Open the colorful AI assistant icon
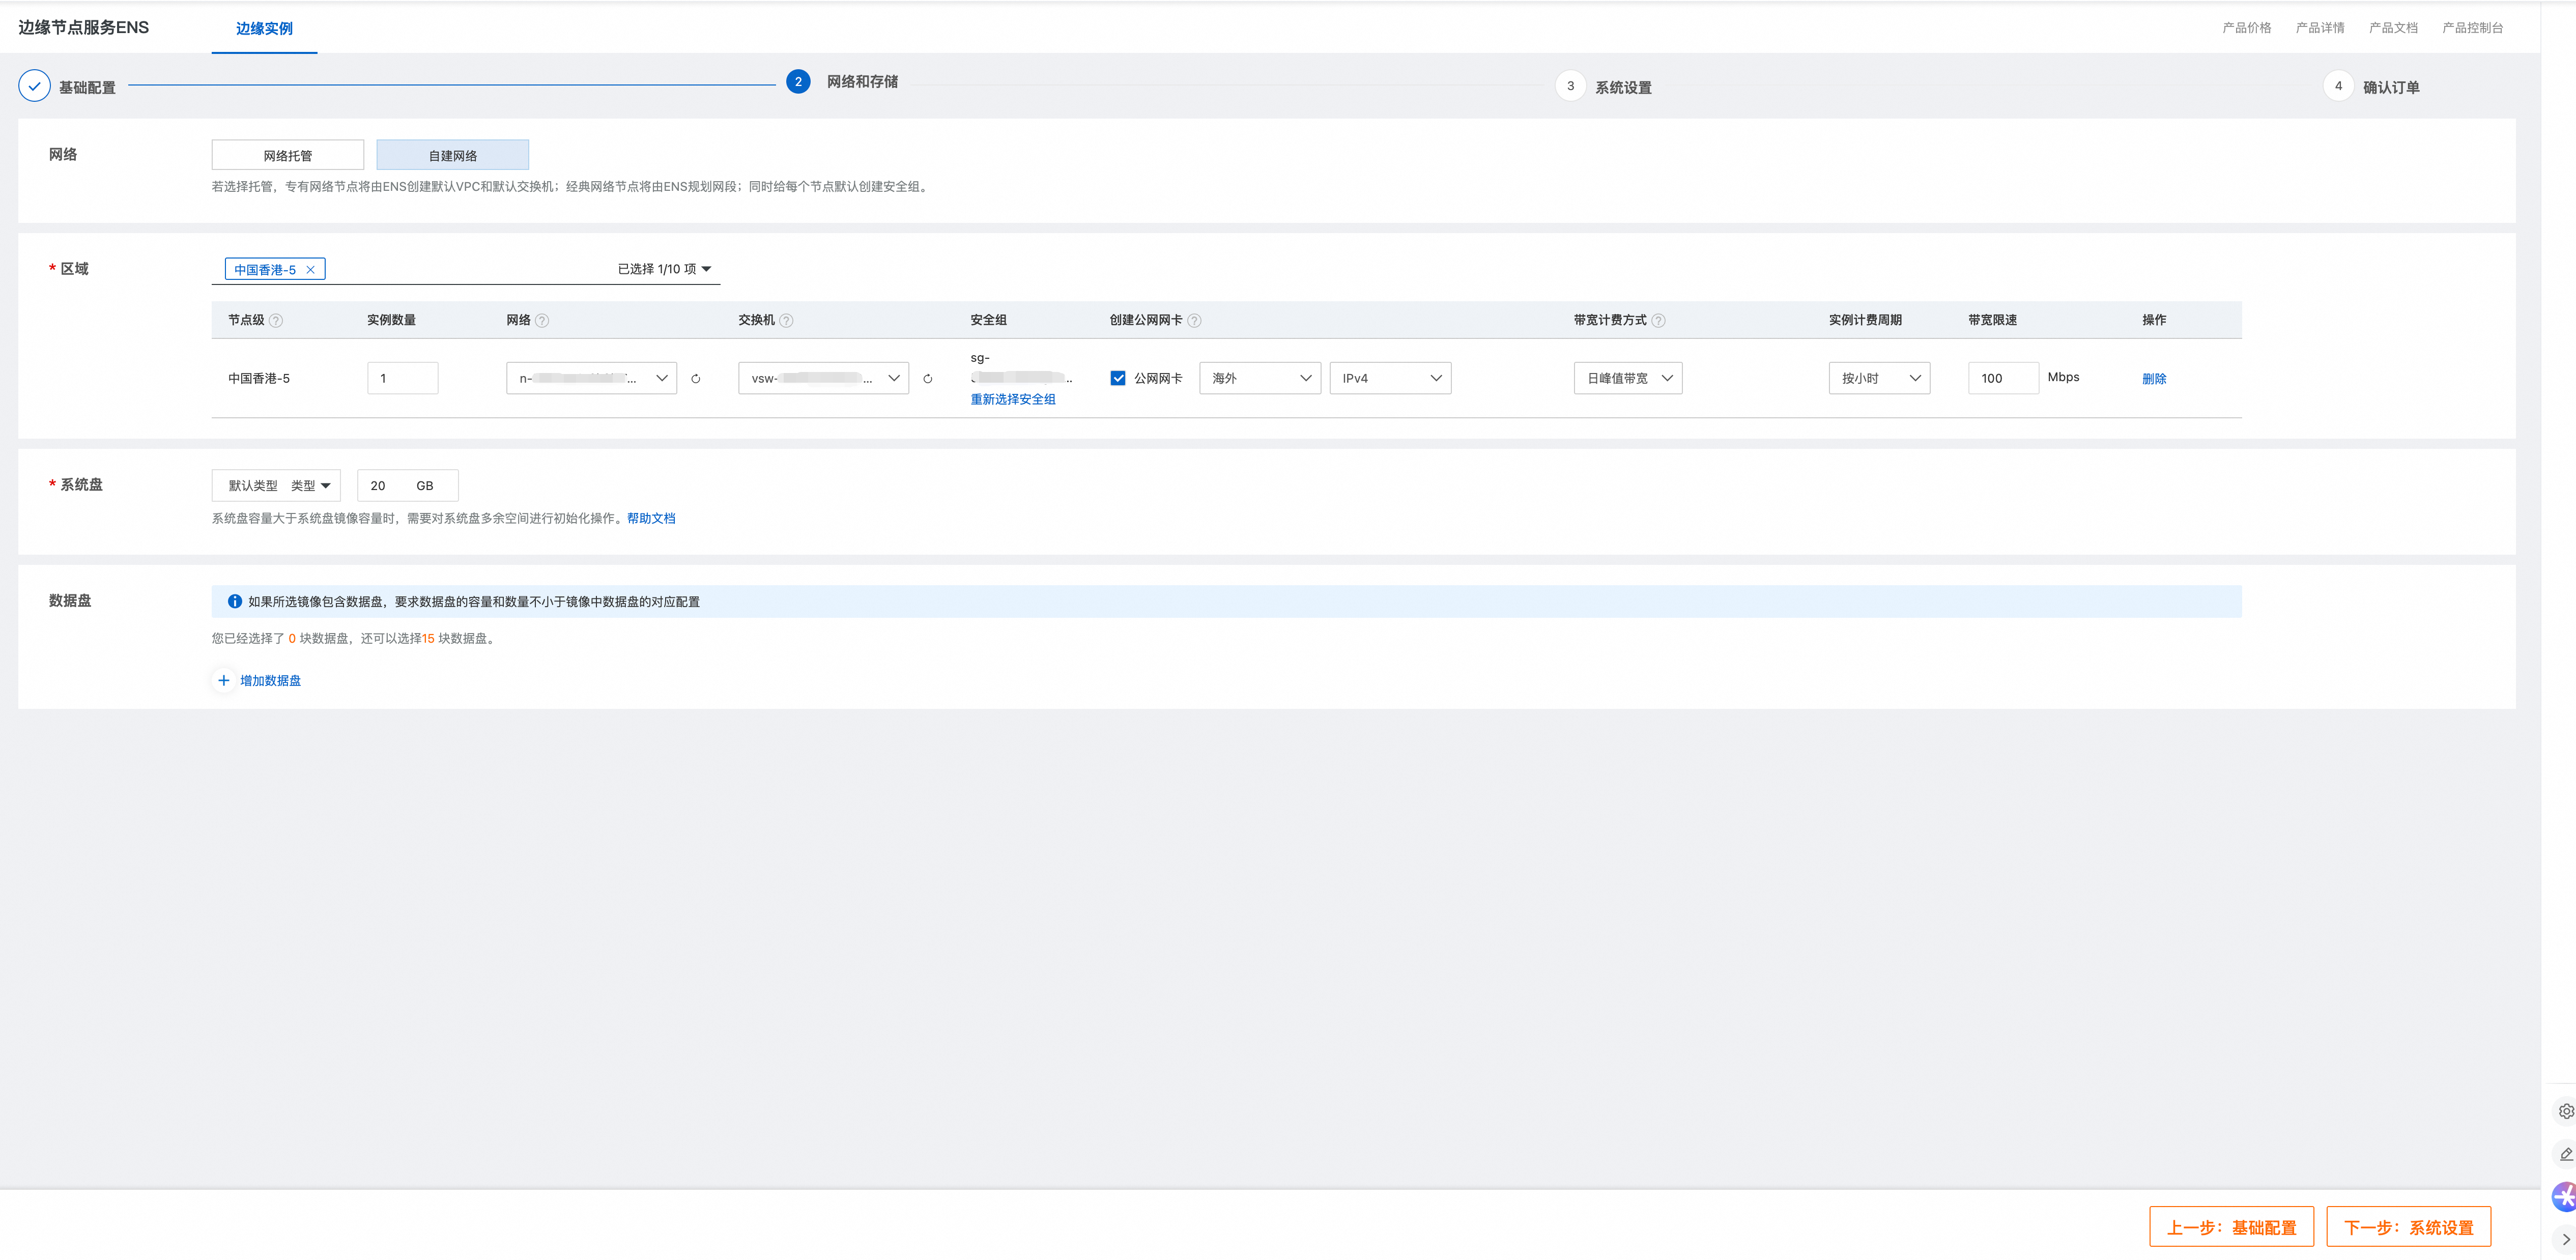Screen dimensions: 2576x1260 tap(2565, 1196)
